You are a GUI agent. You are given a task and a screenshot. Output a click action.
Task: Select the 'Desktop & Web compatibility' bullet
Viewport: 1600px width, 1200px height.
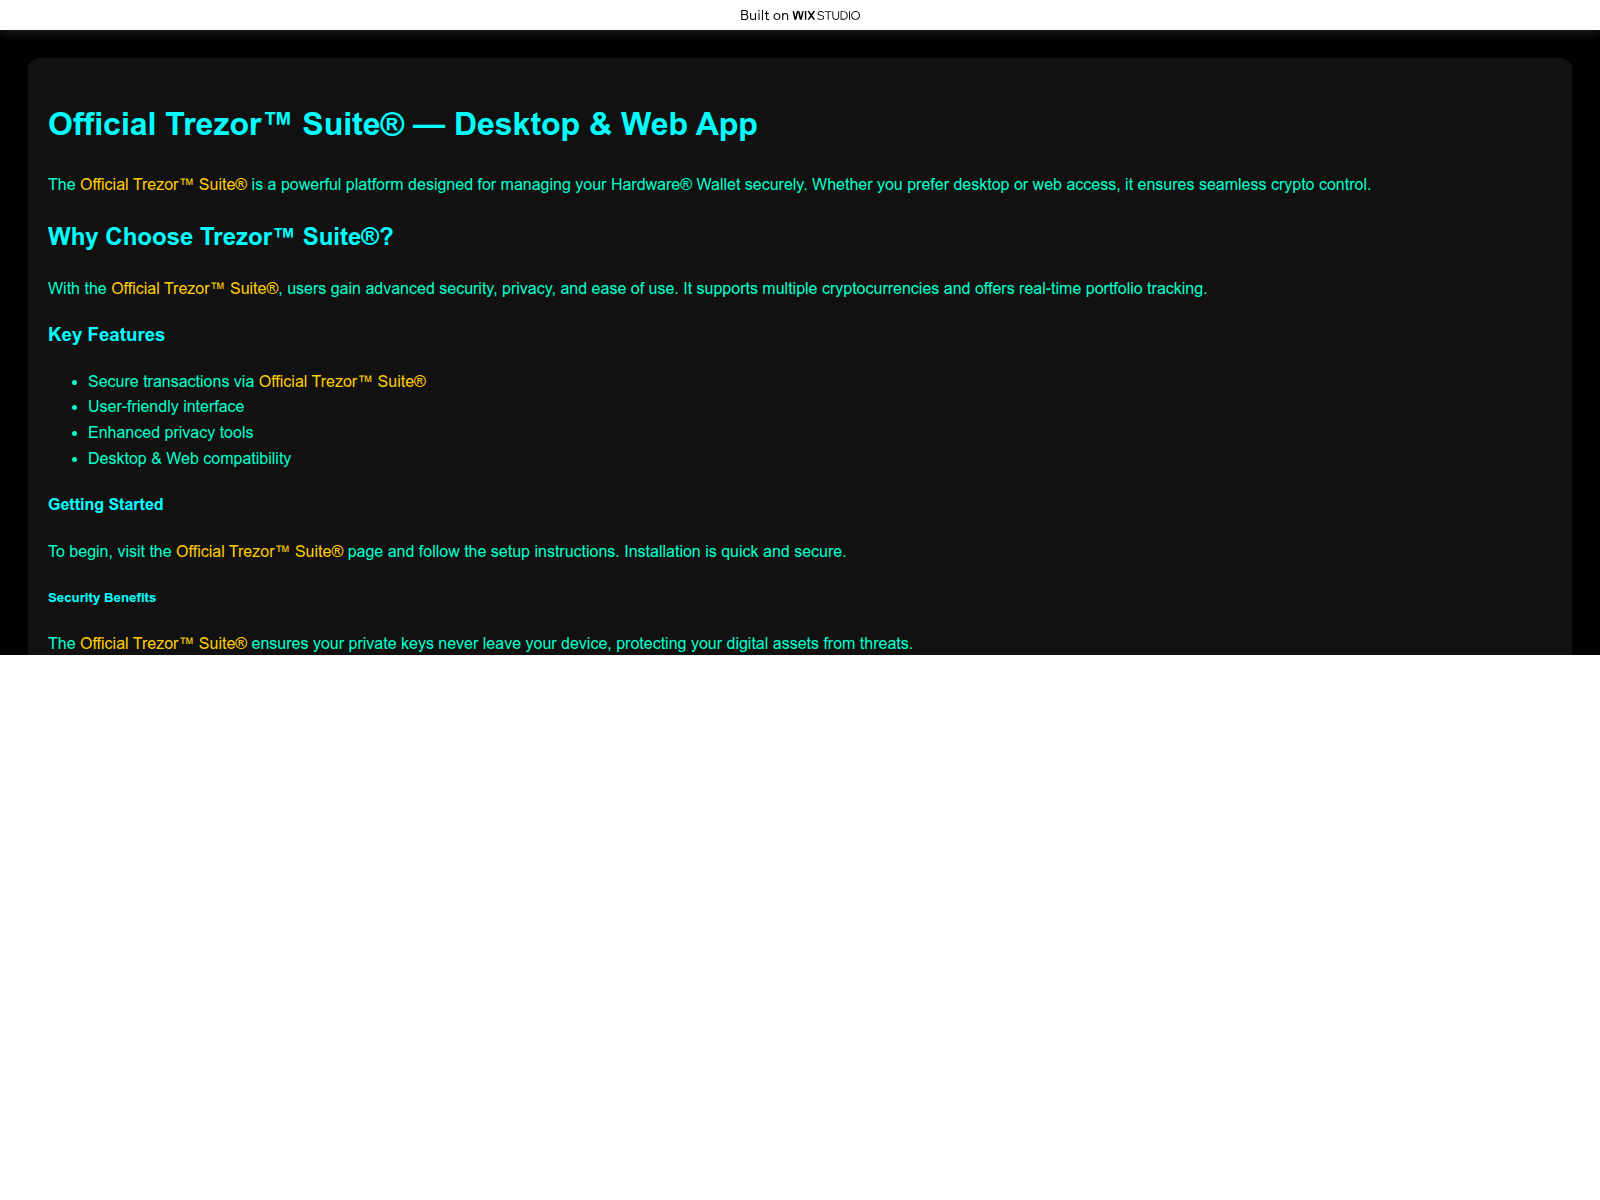[189, 459]
